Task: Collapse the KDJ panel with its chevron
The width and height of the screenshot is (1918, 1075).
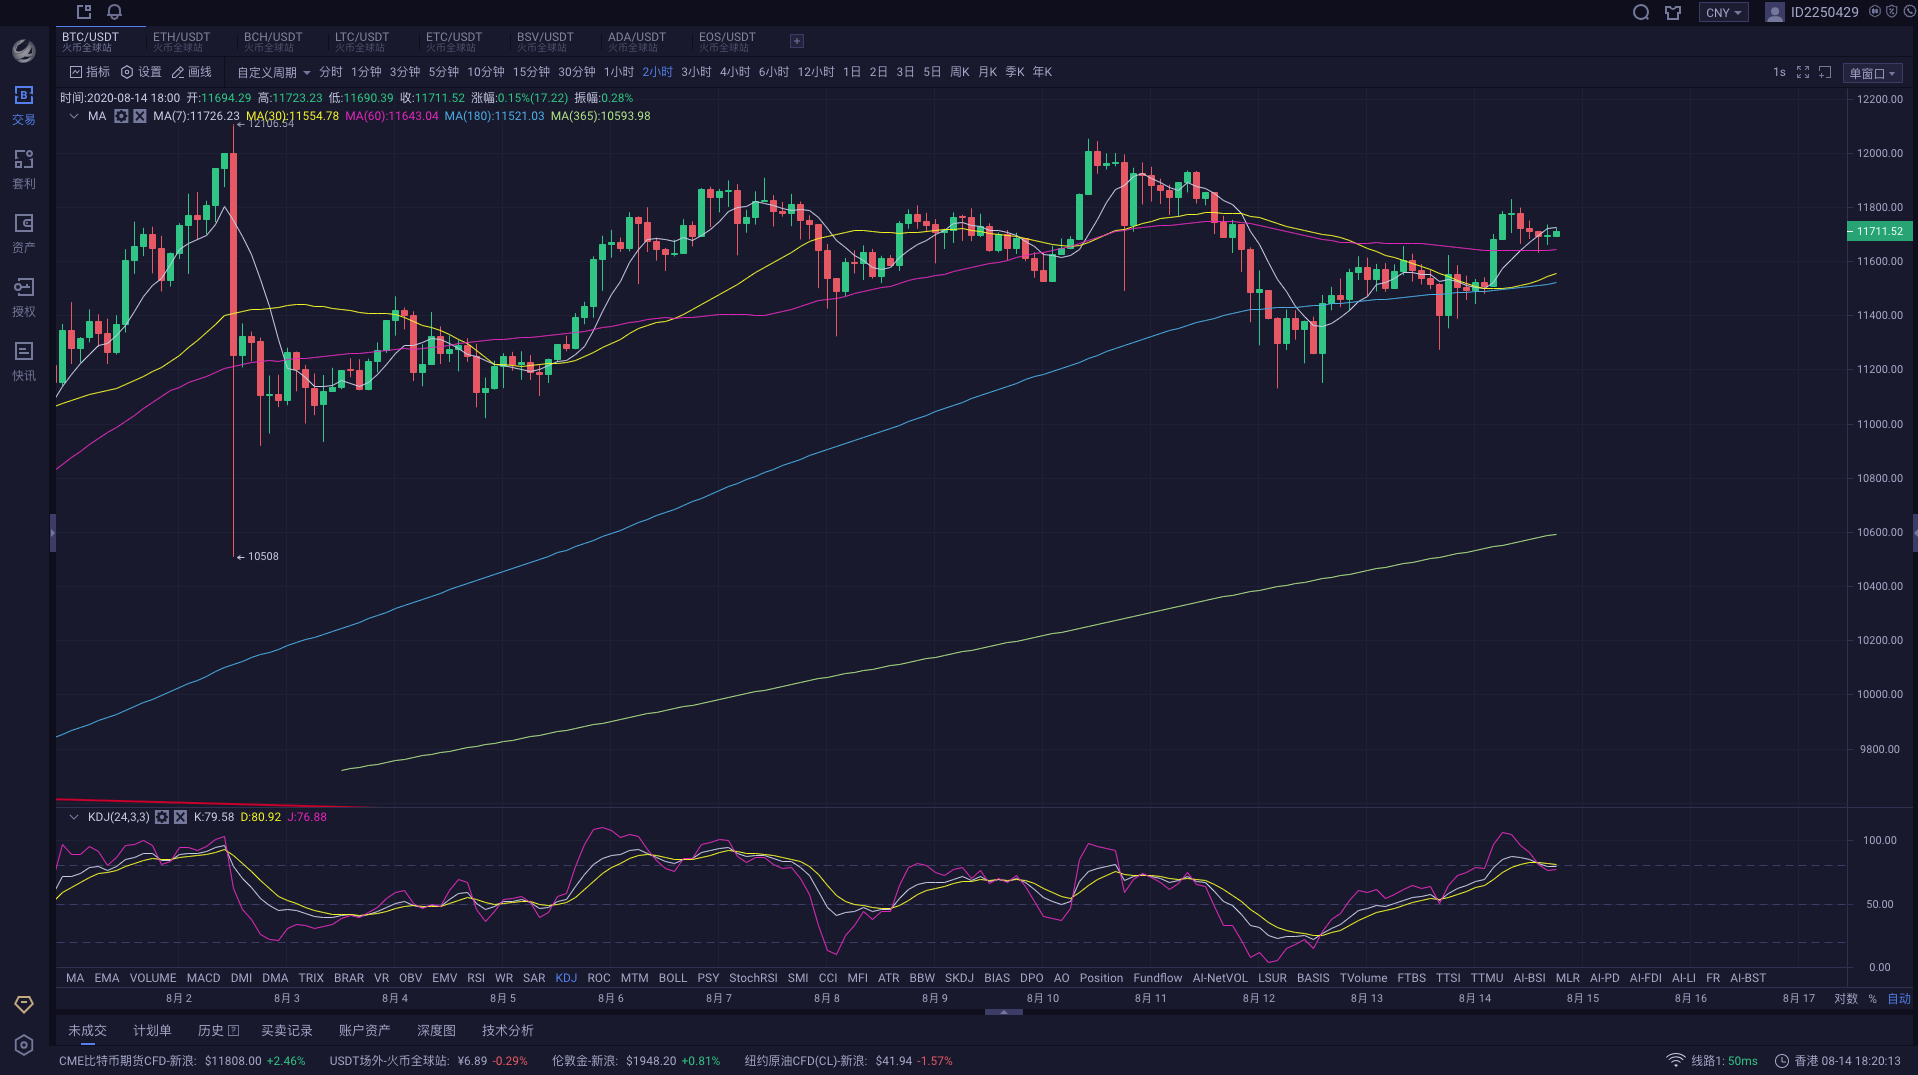Action: click(x=74, y=816)
